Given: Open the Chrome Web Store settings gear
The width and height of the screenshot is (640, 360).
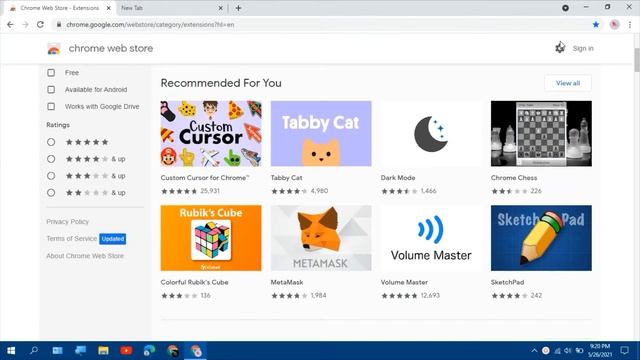Looking at the screenshot, I should [x=560, y=48].
